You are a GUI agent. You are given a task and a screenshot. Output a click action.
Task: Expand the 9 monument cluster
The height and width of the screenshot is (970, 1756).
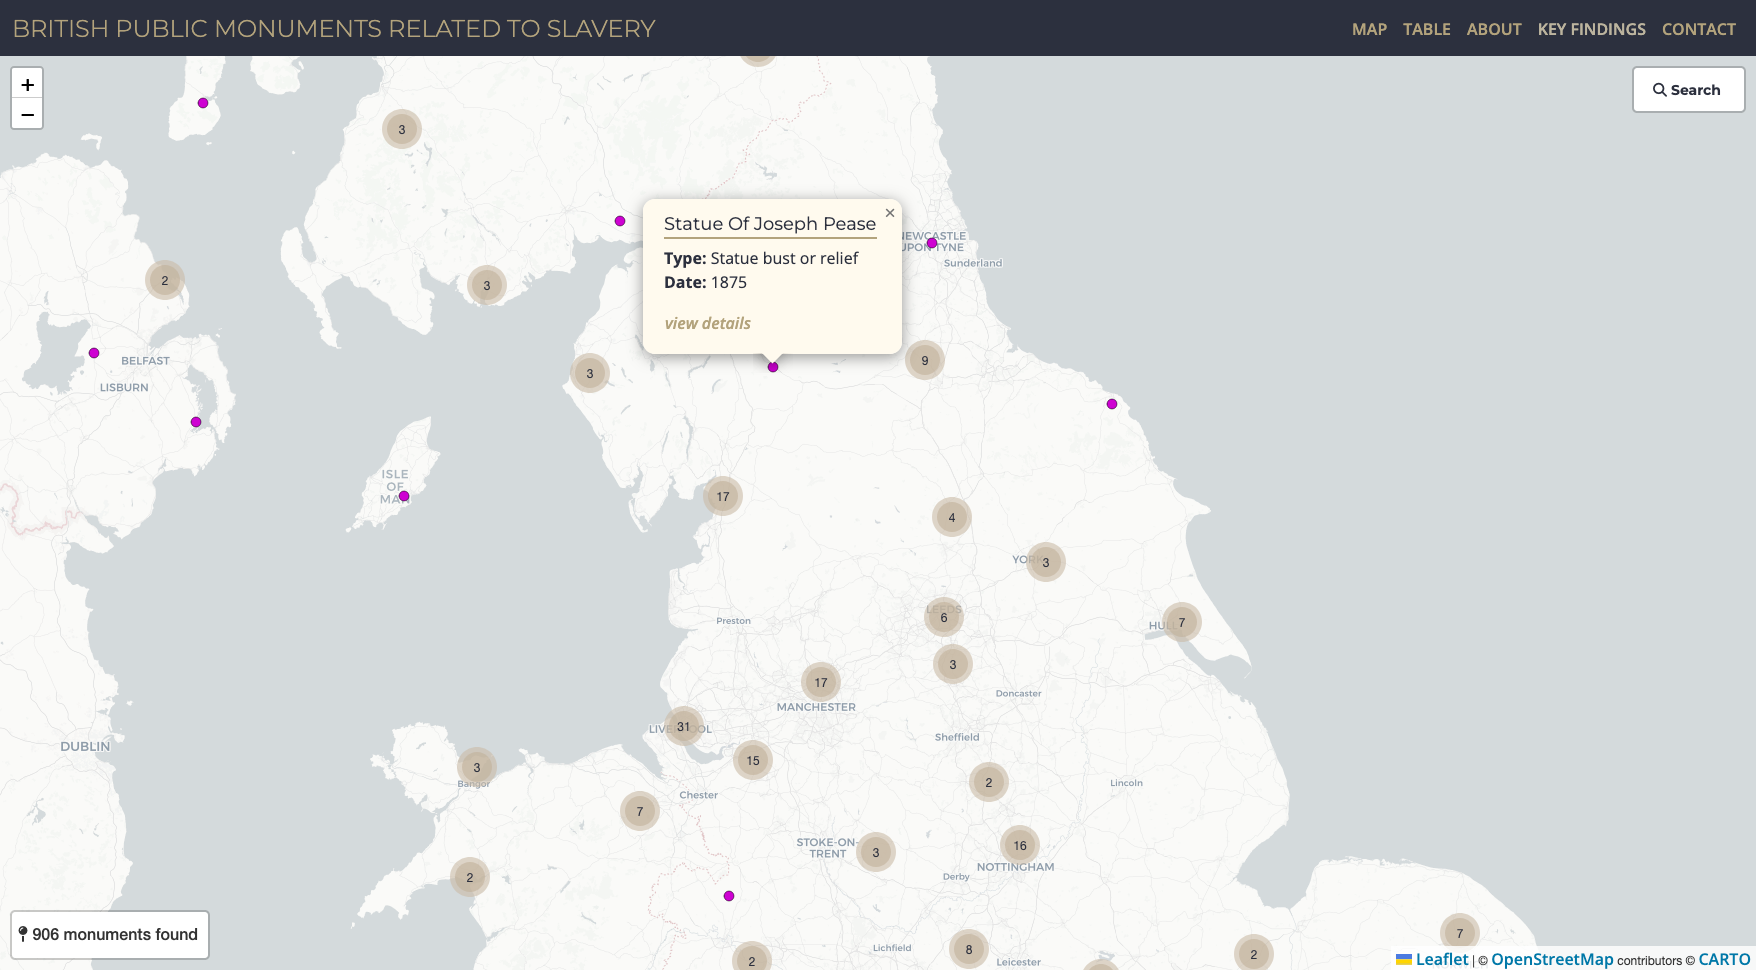coord(924,361)
